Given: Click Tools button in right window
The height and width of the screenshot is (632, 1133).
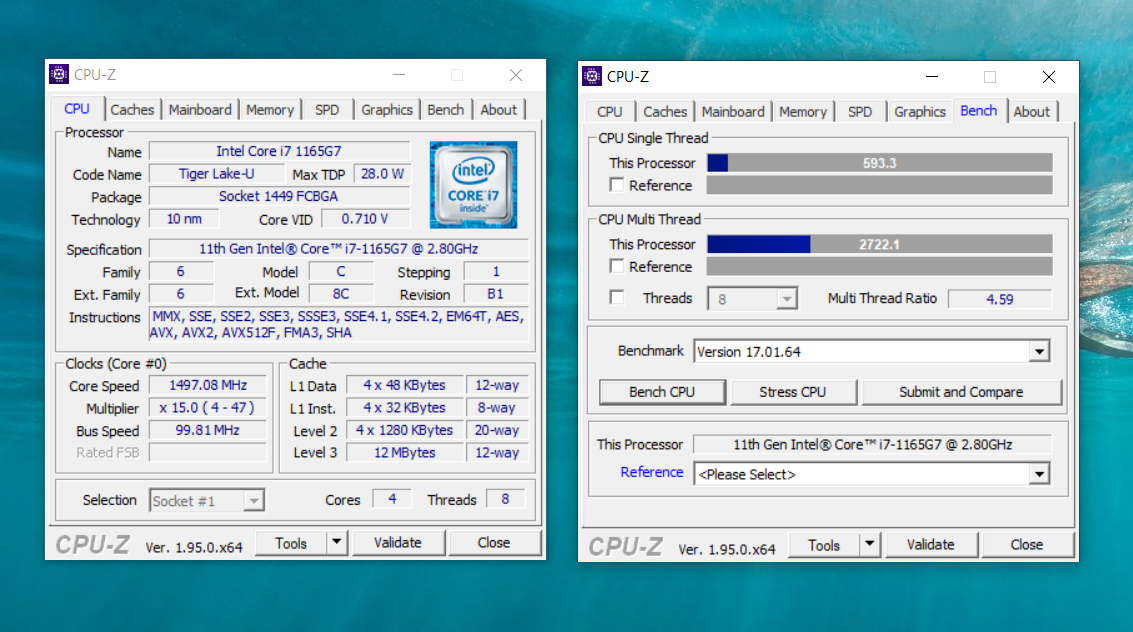Looking at the screenshot, I should (824, 545).
